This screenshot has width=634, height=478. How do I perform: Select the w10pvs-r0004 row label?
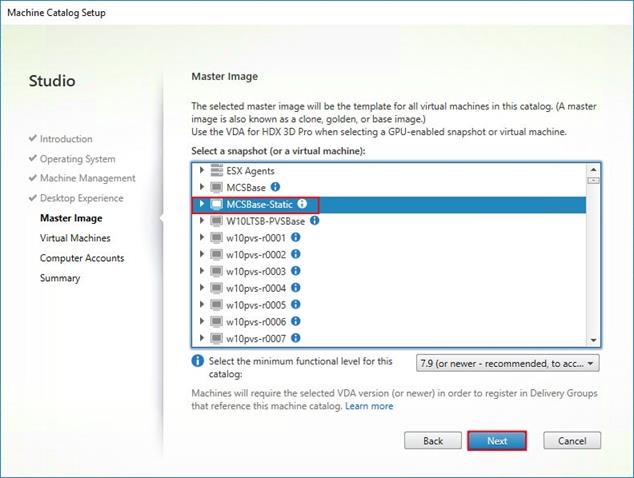pyautogui.click(x=256, y=288)
